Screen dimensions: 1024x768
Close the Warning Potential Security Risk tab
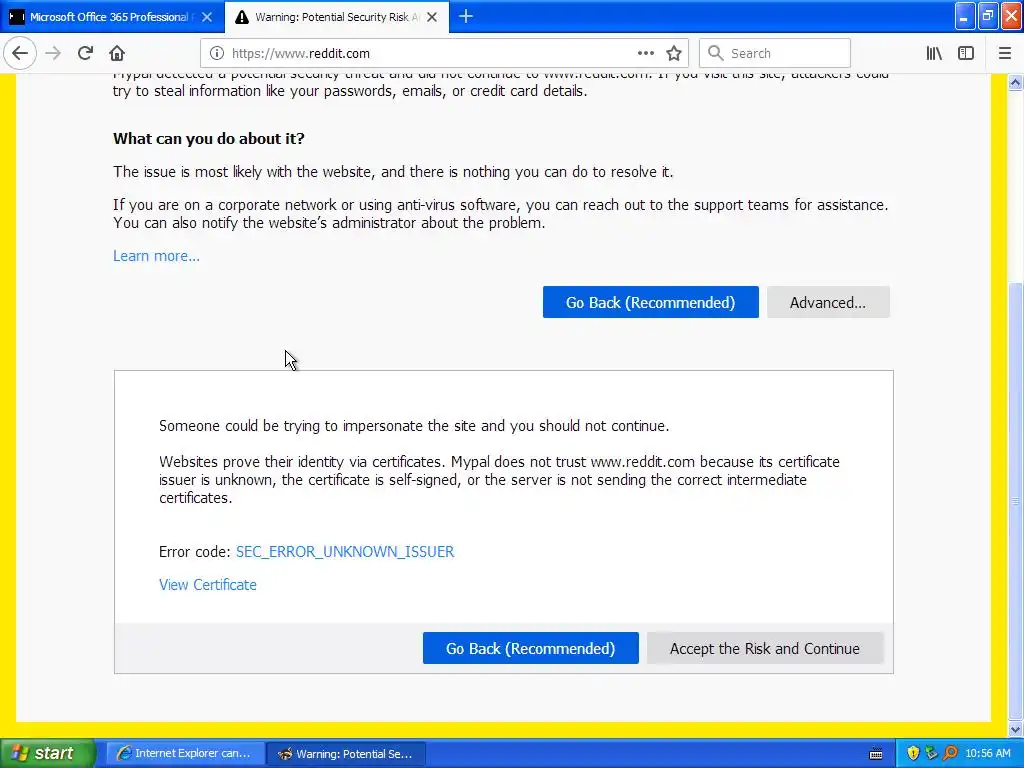coord(432,17)
